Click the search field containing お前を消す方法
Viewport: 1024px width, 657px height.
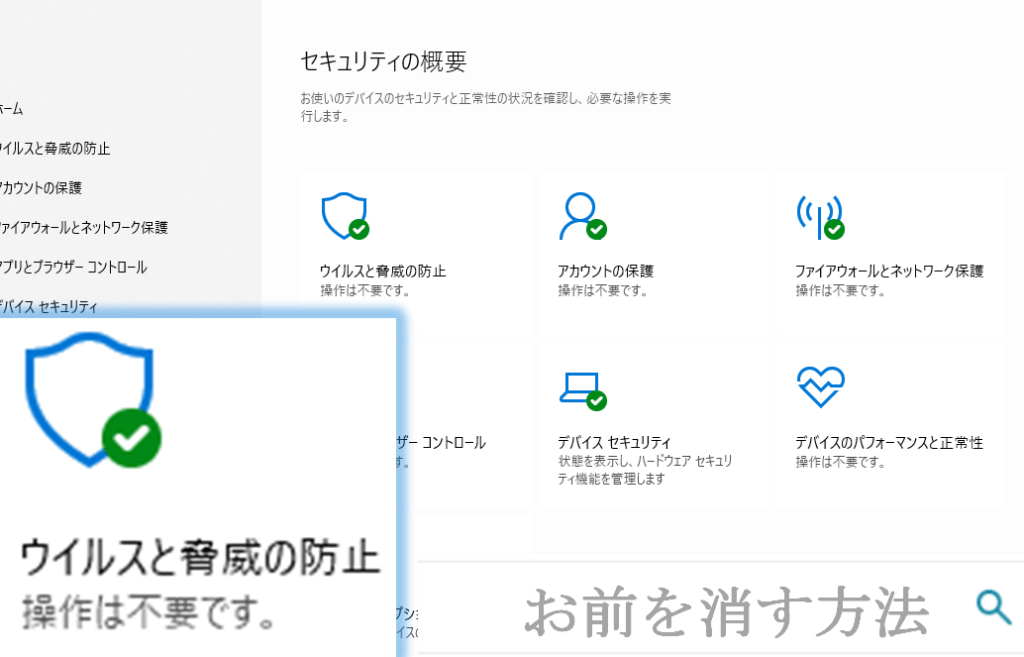(728, 610)
